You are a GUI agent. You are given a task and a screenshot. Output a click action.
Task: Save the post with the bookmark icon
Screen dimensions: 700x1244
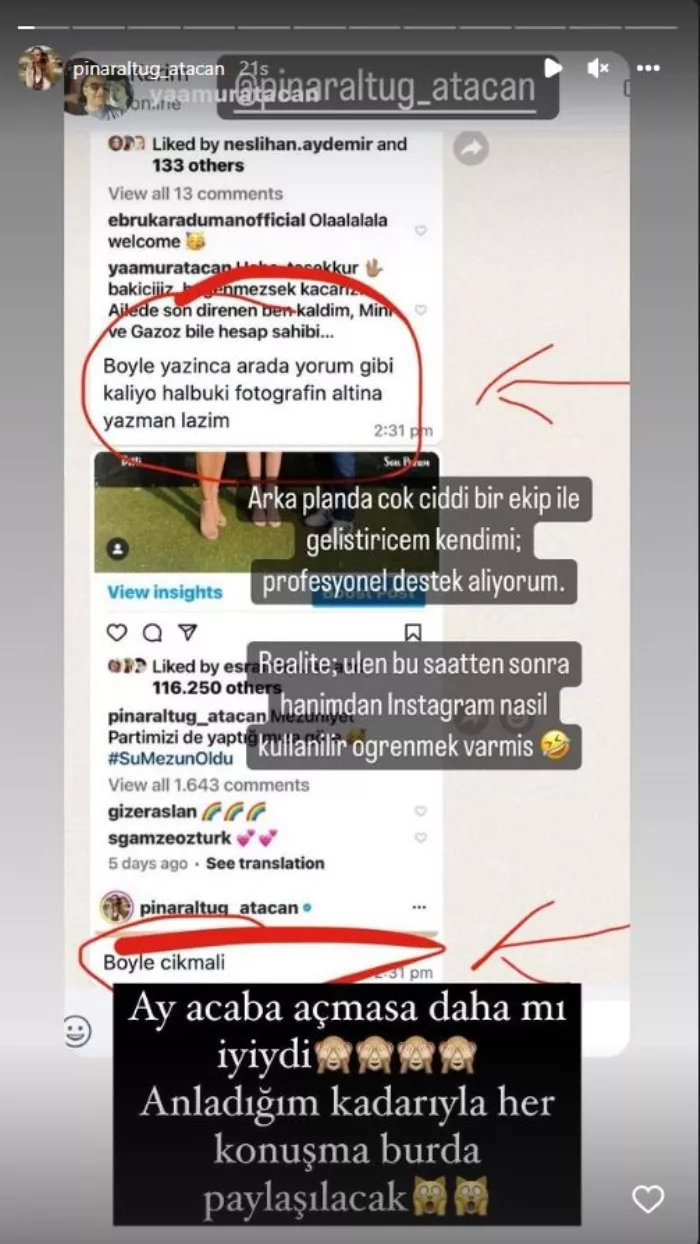click(413, 633)
